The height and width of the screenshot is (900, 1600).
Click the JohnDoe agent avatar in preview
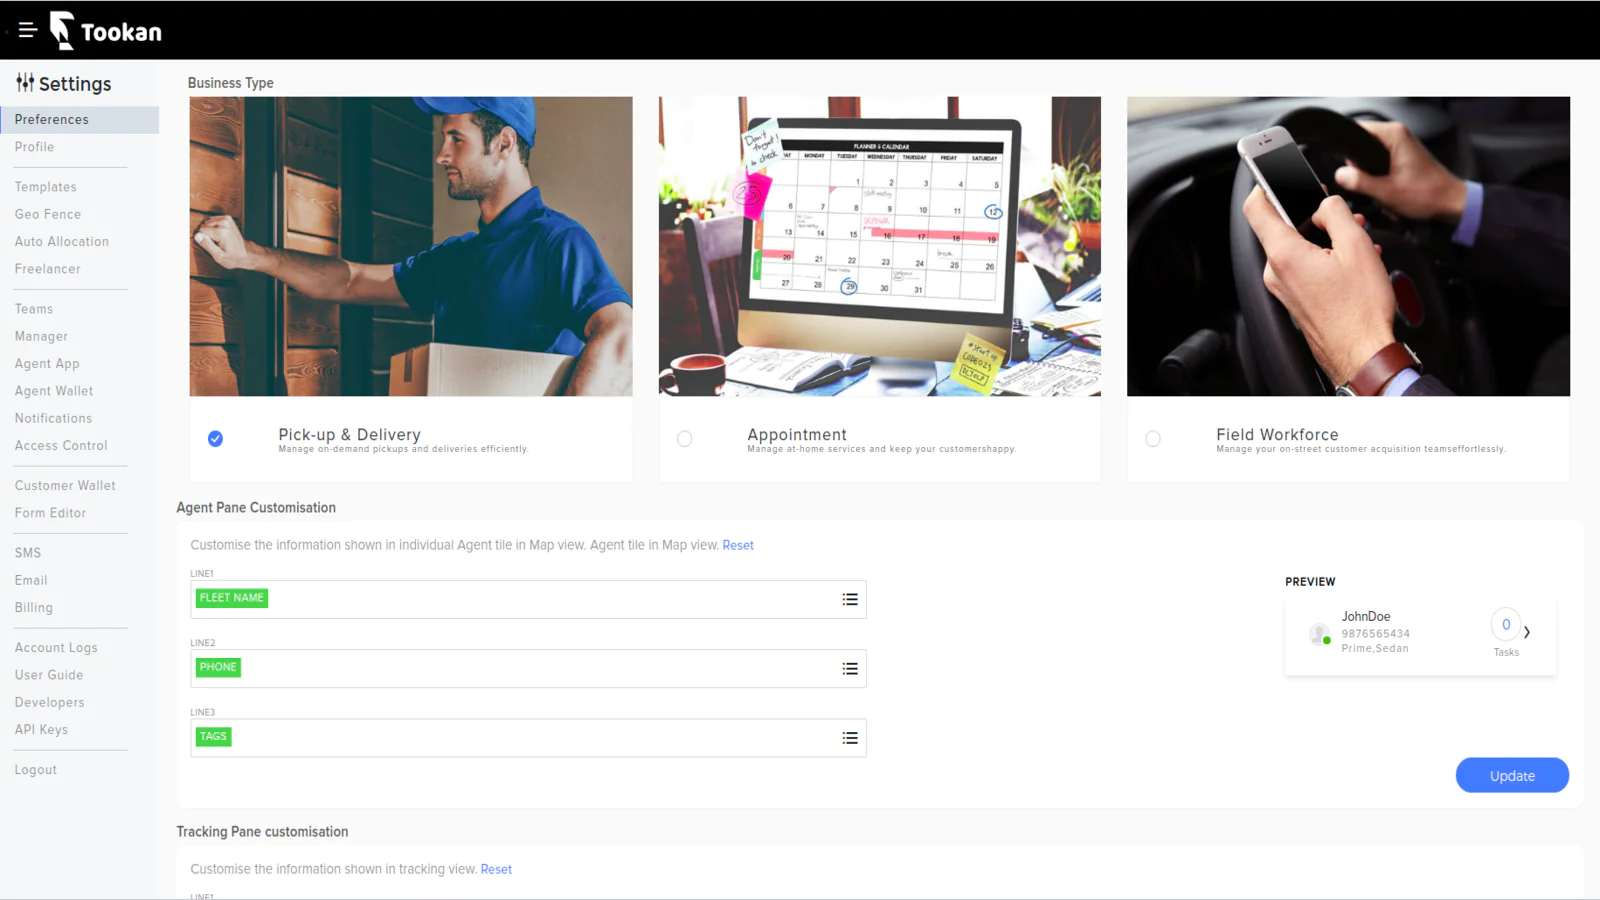1320,633
